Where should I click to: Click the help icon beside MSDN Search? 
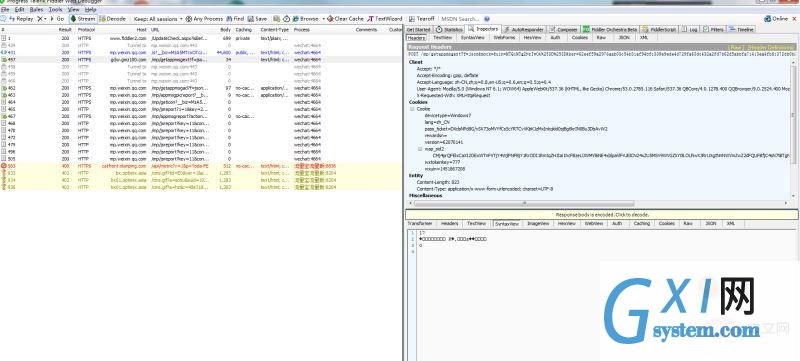(x=487, y=19)
